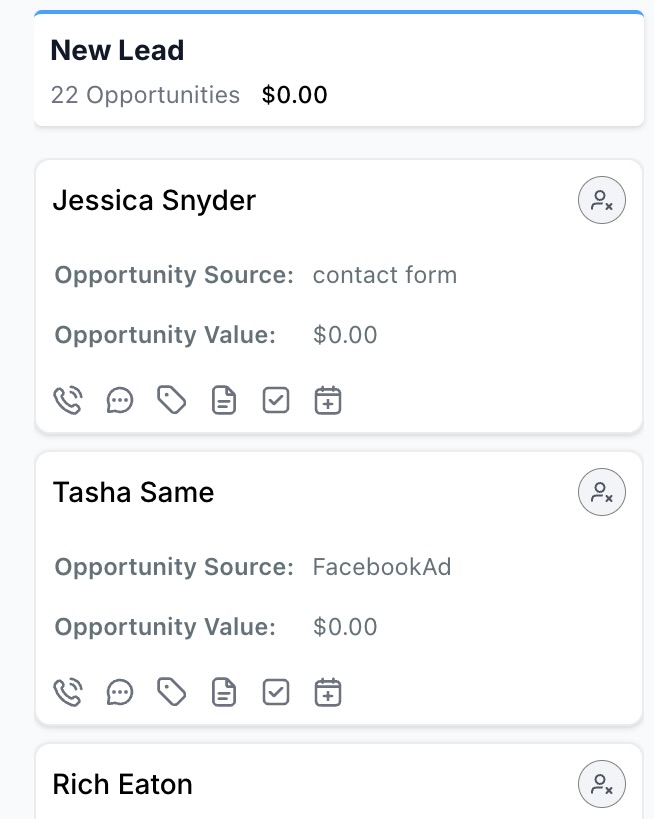Add appointment from Tasha Same calendar icon

pos(328,691)
